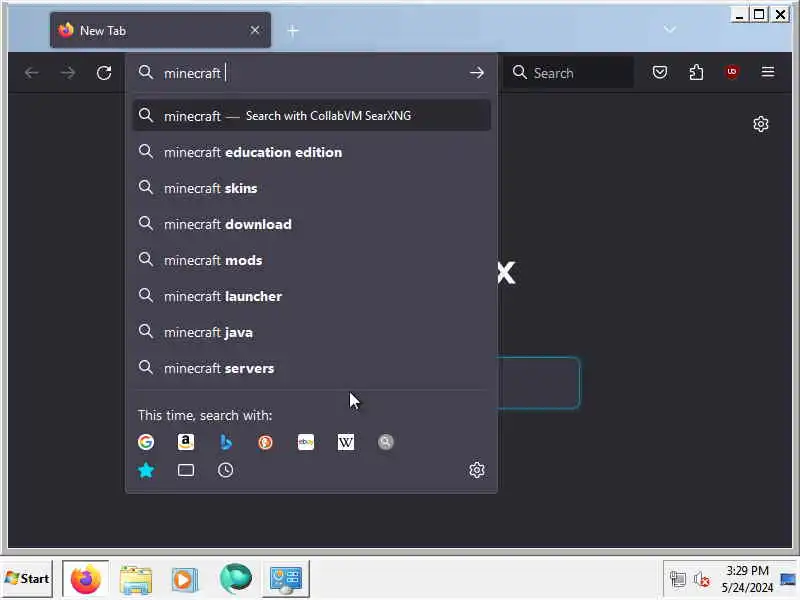800x600 pixels.
Task: Search open tabs using the tab icon
Action: pos(186,470)
